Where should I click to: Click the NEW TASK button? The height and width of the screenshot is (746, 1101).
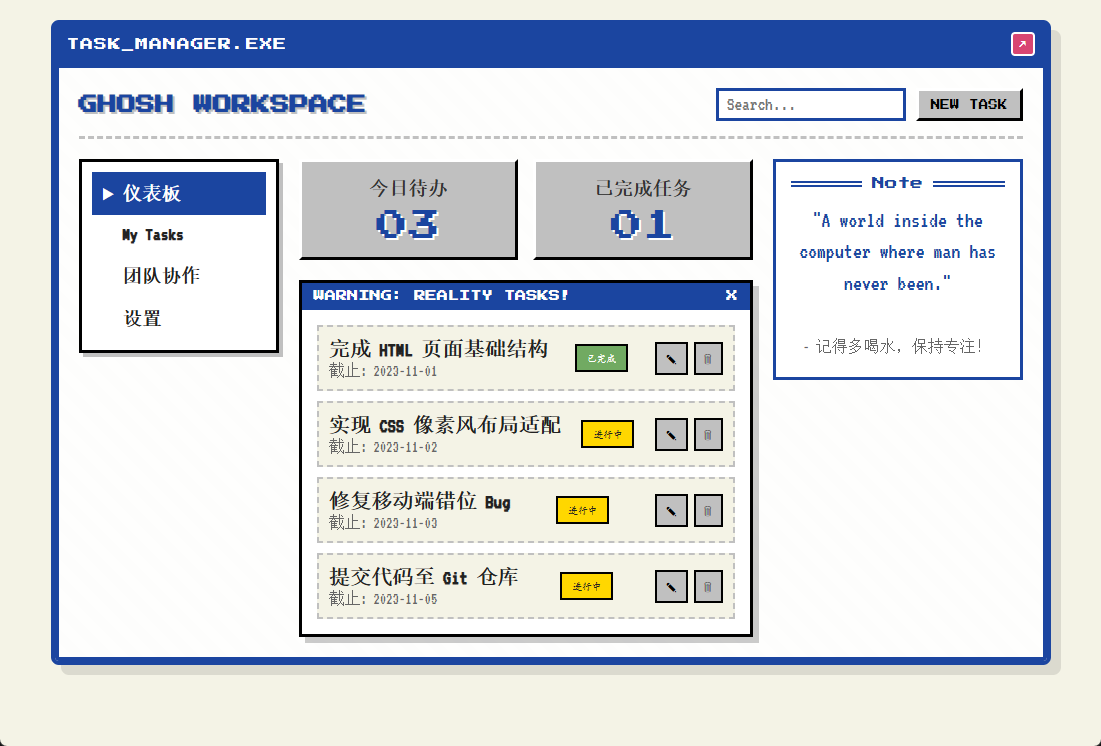point(968,105)
